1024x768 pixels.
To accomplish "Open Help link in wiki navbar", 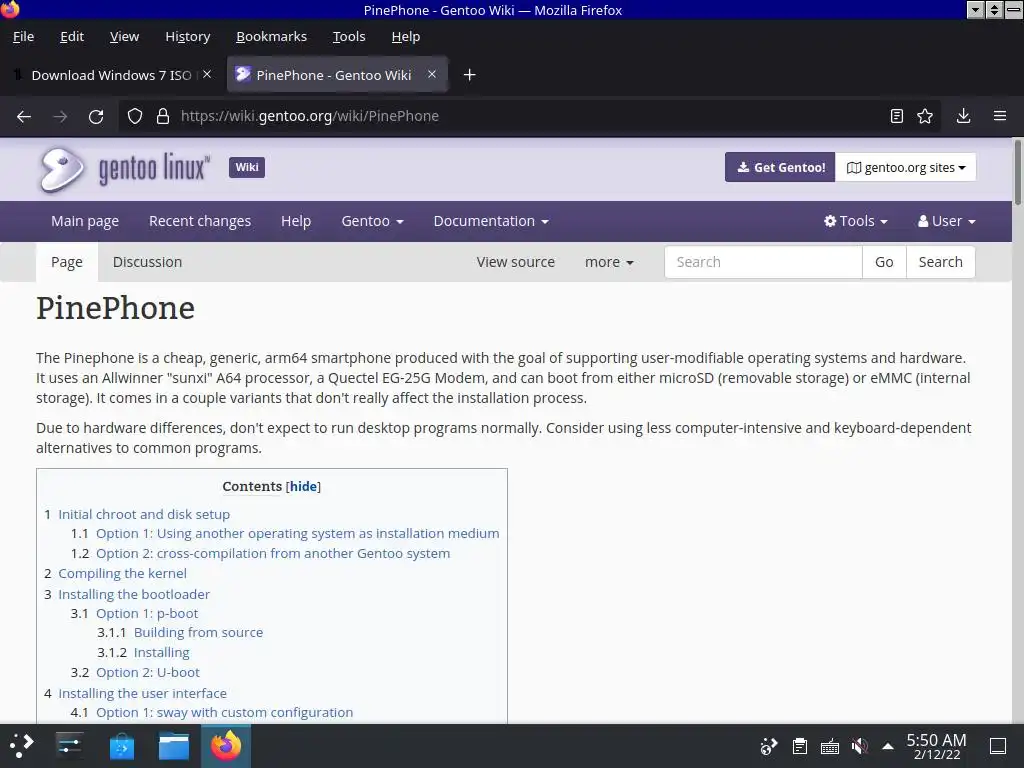I will pos(296,221).
